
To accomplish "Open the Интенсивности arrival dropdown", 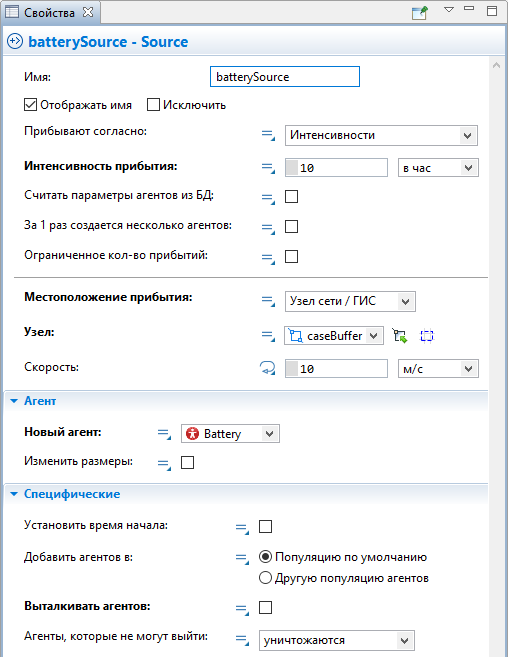I will pos(381,135).
